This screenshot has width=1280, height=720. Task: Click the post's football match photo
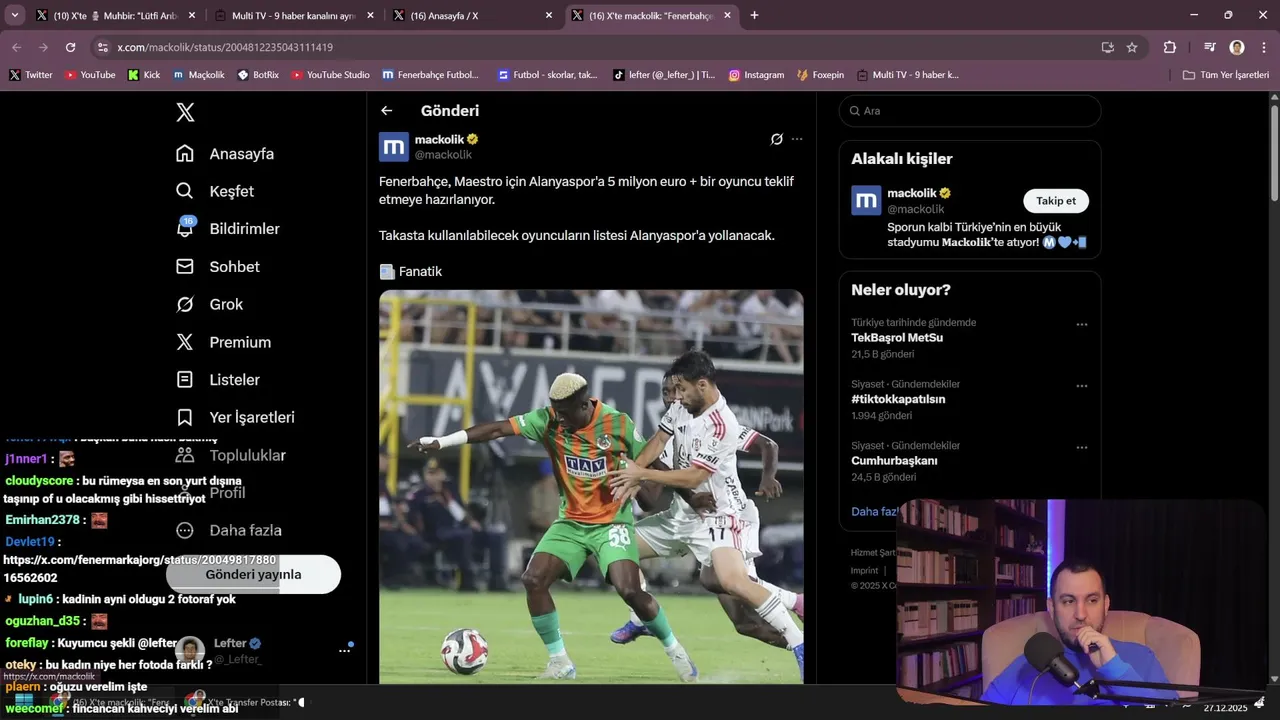[591, 487]
